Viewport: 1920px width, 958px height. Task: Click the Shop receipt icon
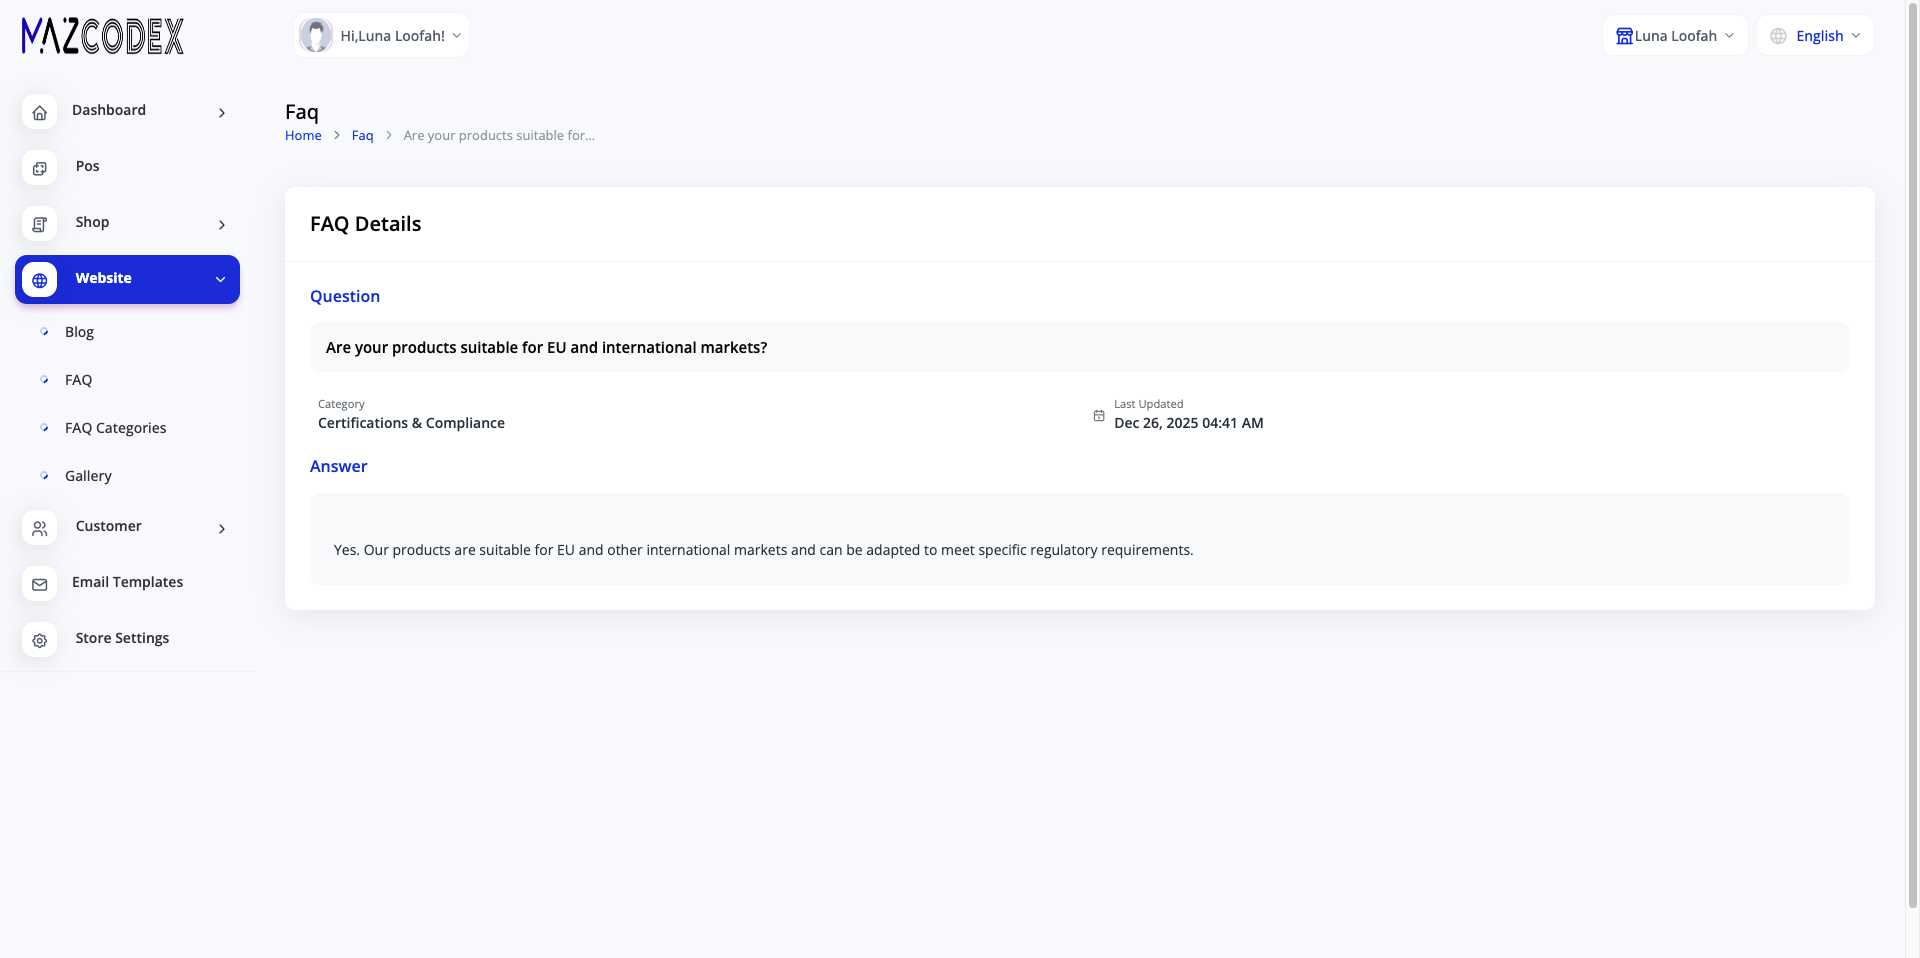(x=39, y=224)
